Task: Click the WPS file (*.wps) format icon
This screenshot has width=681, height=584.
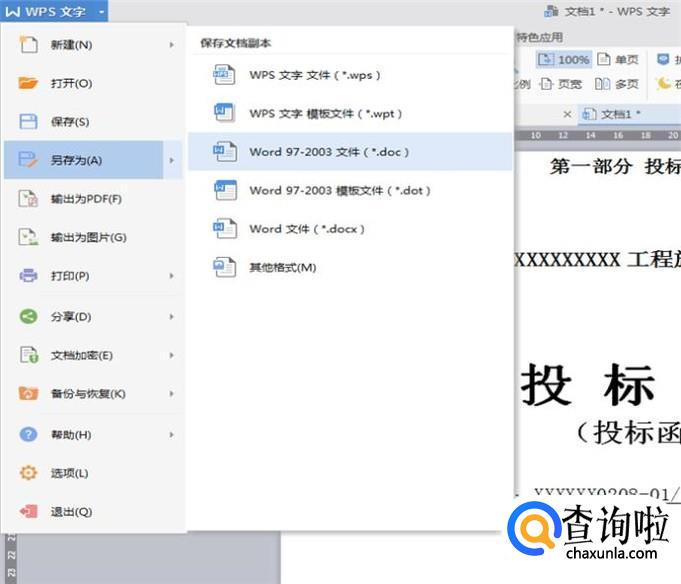Action: coord(225,75)
